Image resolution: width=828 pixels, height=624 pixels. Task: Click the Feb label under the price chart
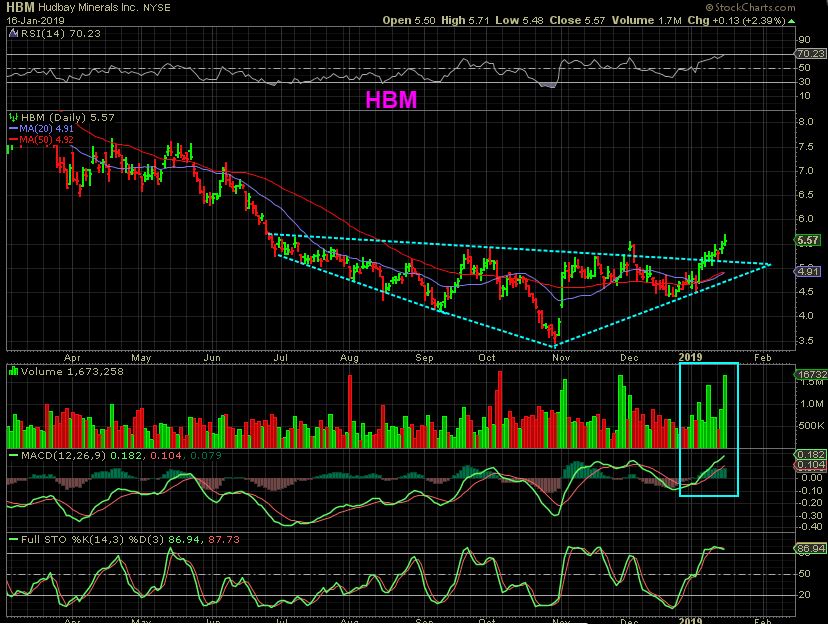763,357
